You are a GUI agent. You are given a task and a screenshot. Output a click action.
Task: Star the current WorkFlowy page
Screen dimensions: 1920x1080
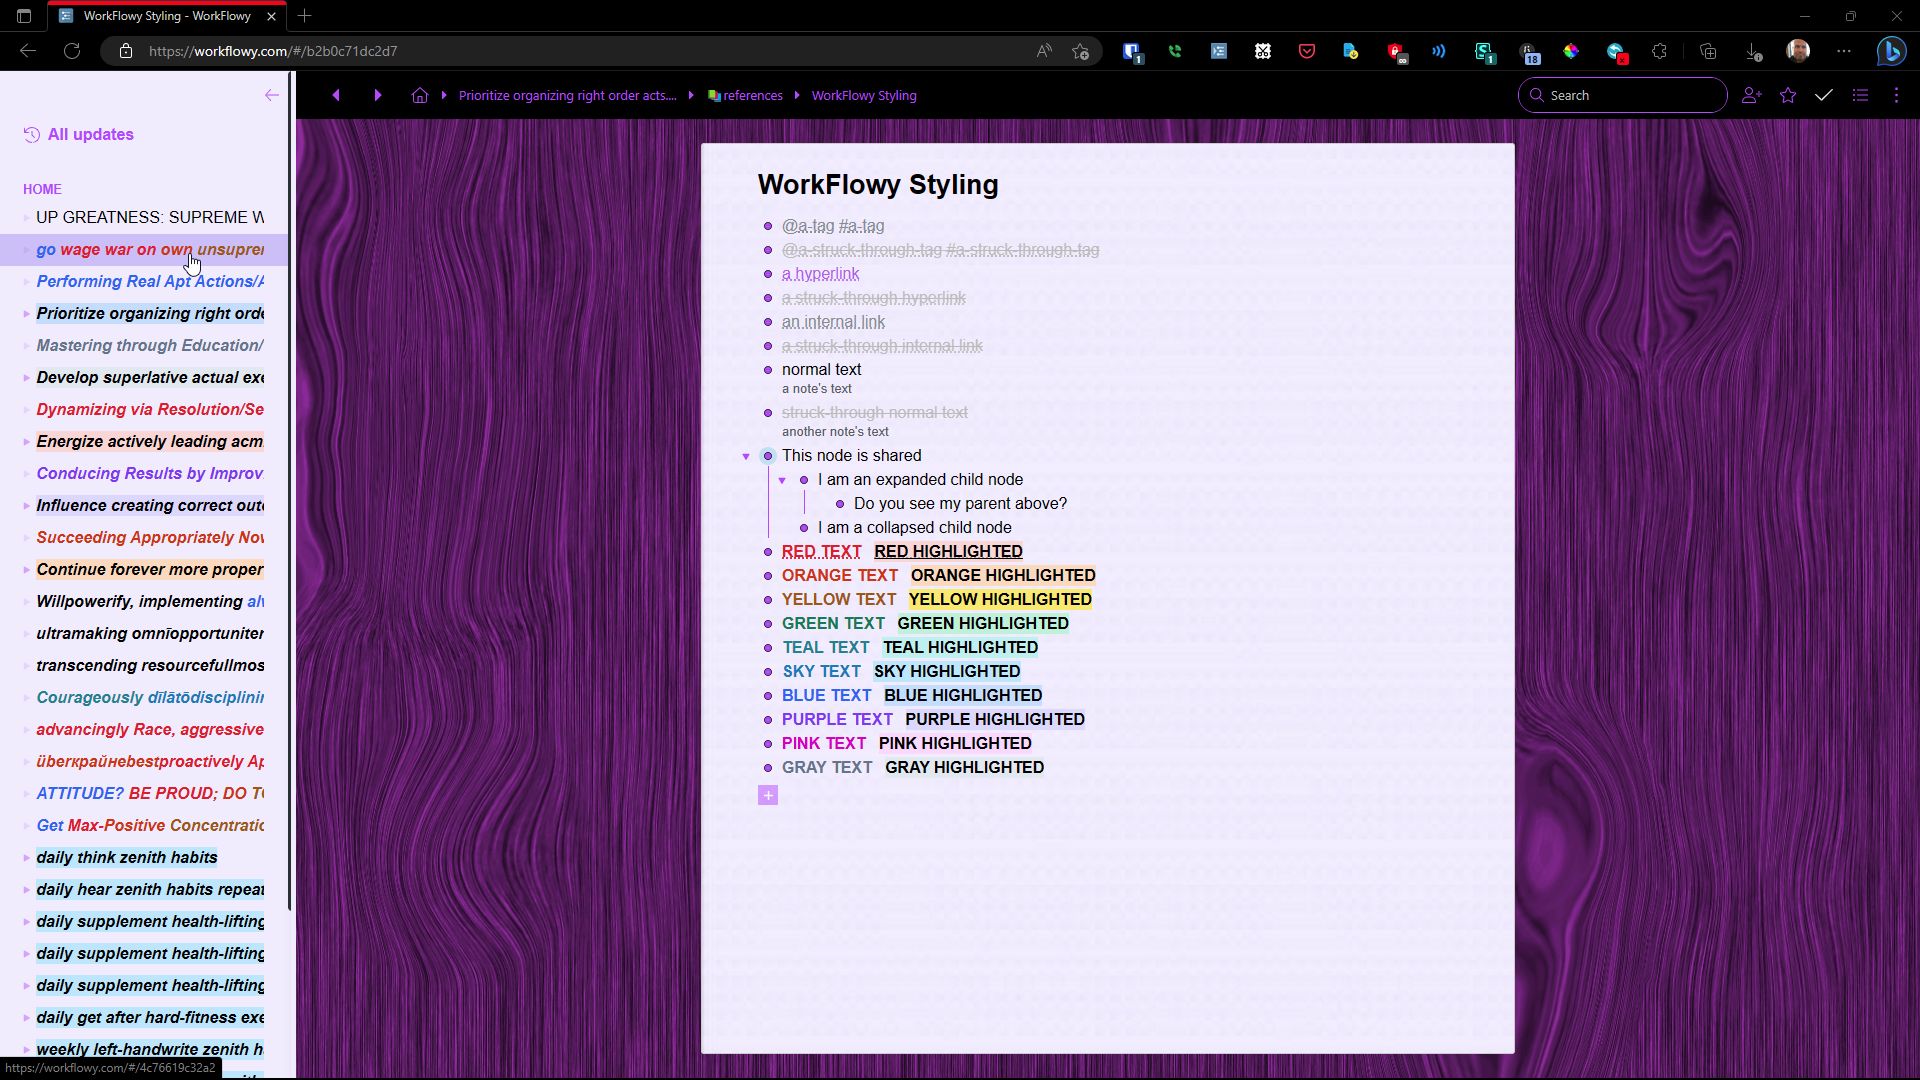tap(1788, 95)
